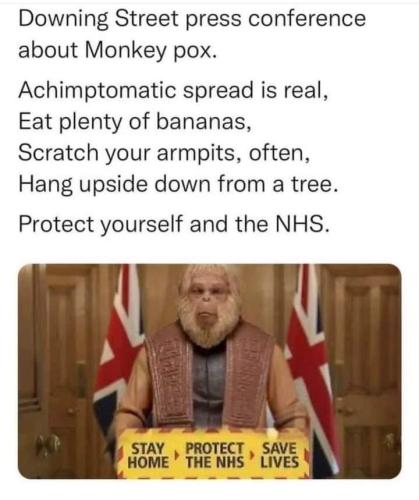Click 'Protect yourself and the NHS.' line
The image size is (419, 500).
174,224
